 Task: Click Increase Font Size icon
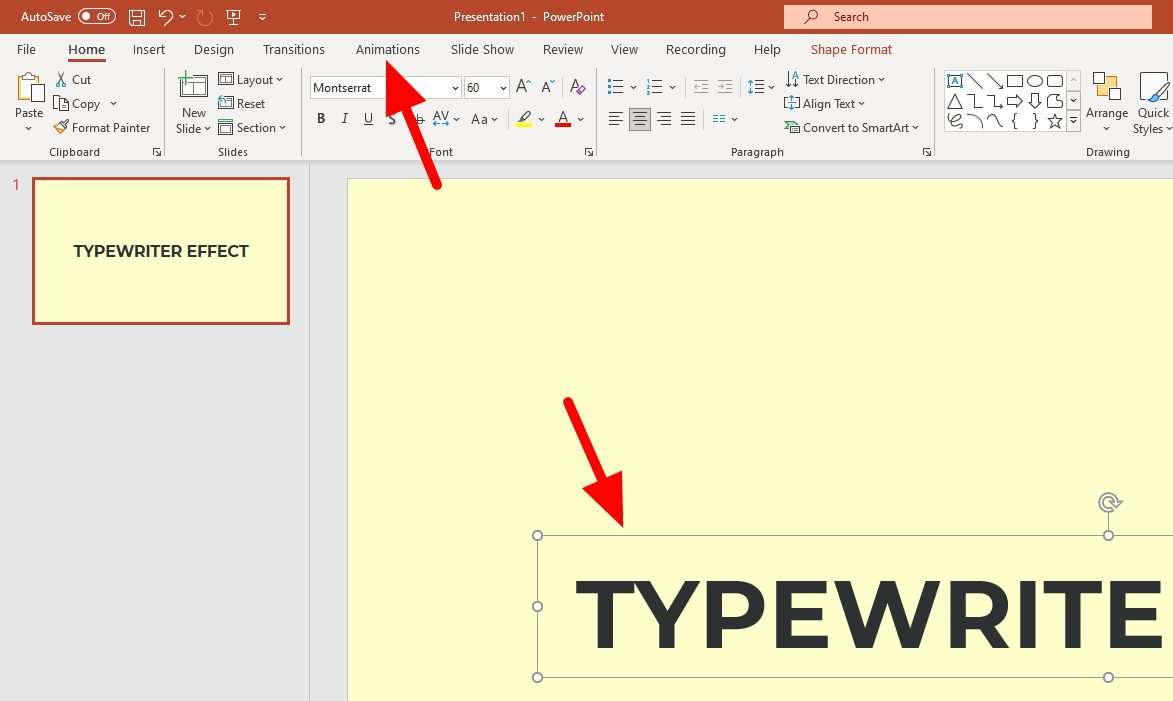point(523,87)
